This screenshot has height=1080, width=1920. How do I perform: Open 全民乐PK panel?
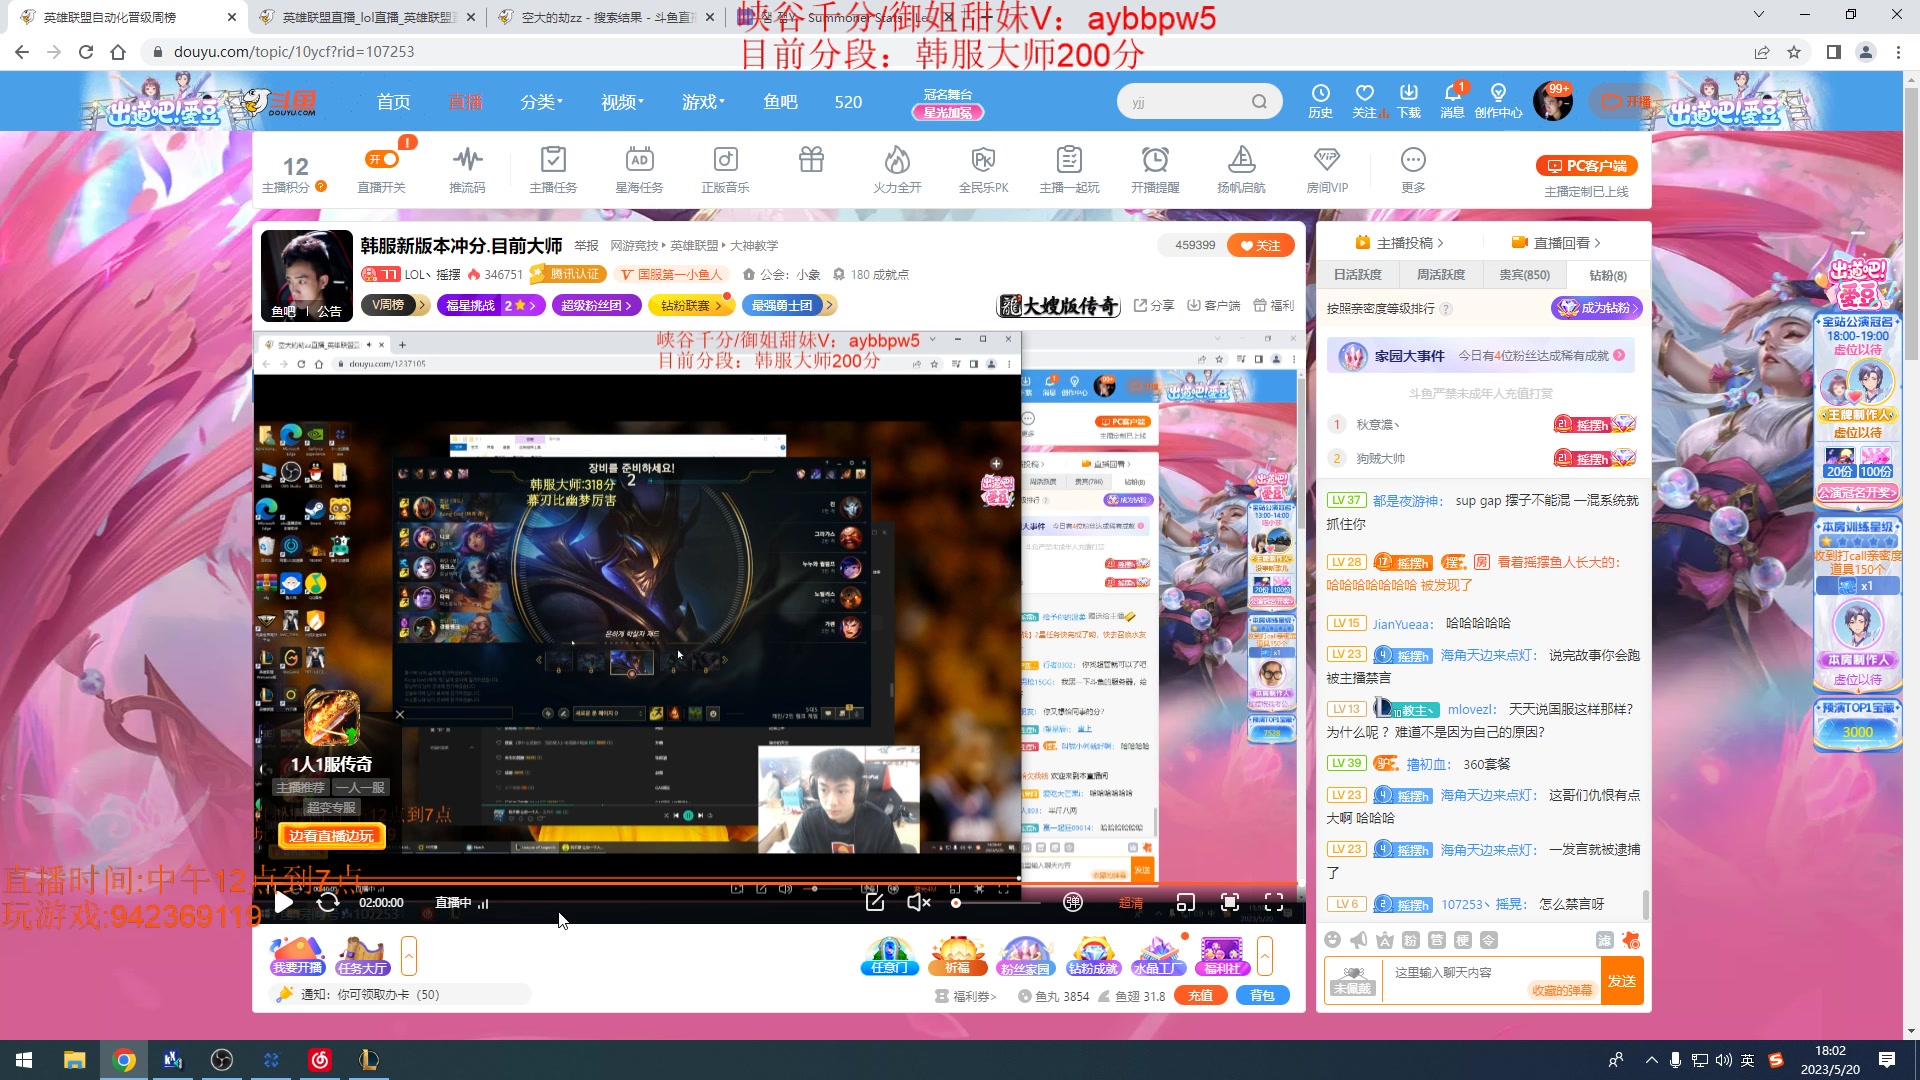[x=982, y=168]
